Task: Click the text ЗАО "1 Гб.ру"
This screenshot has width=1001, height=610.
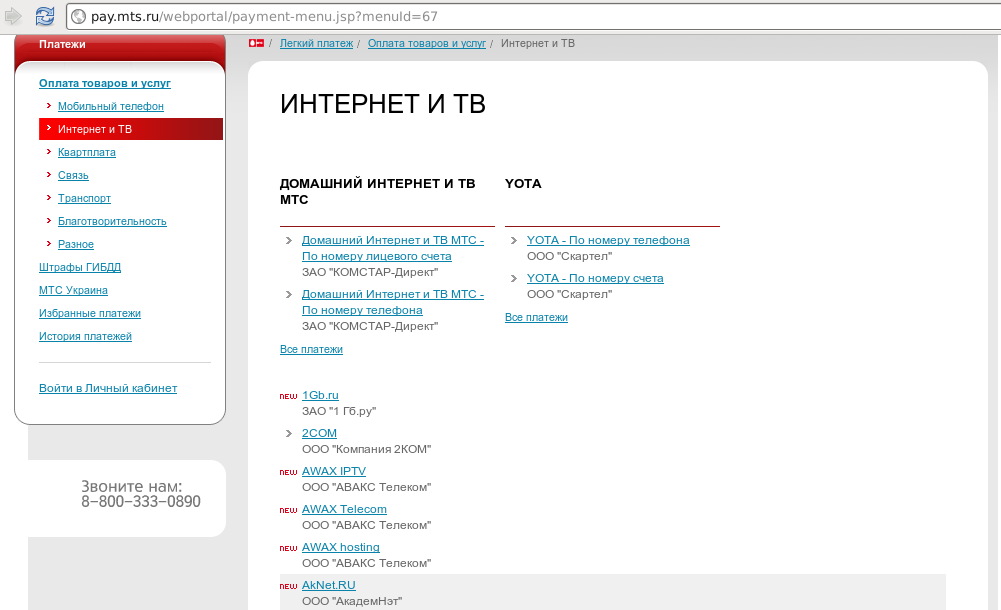Action: (x=339, y=411)
